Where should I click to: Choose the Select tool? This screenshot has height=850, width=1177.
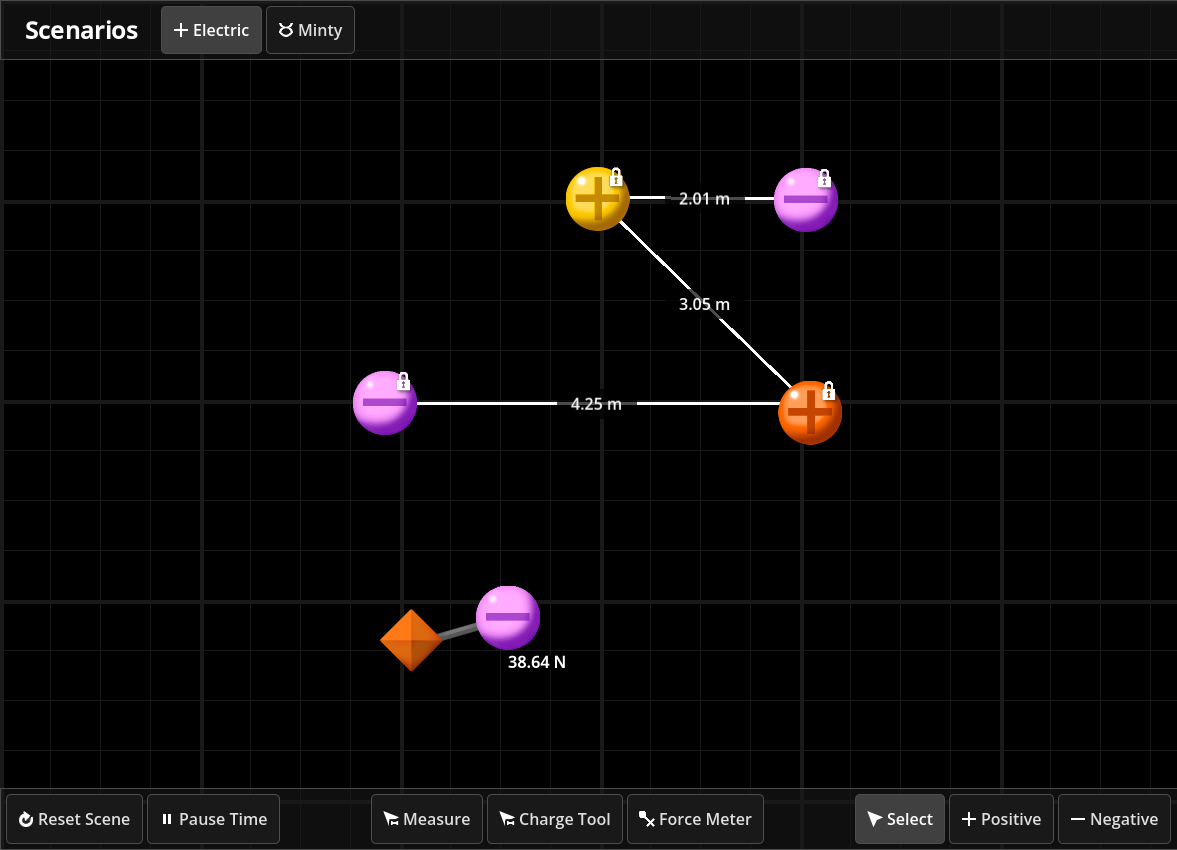pos(900,819)
